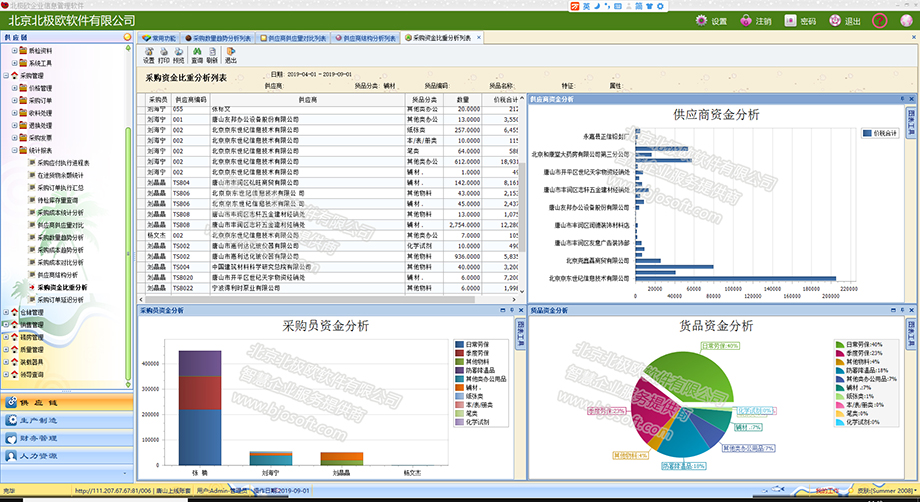Image resolution: width=920 pixels, height=502 pixels.
Task: Click the 预览 (preview) toolbar icon
Action: click(178, 56)
